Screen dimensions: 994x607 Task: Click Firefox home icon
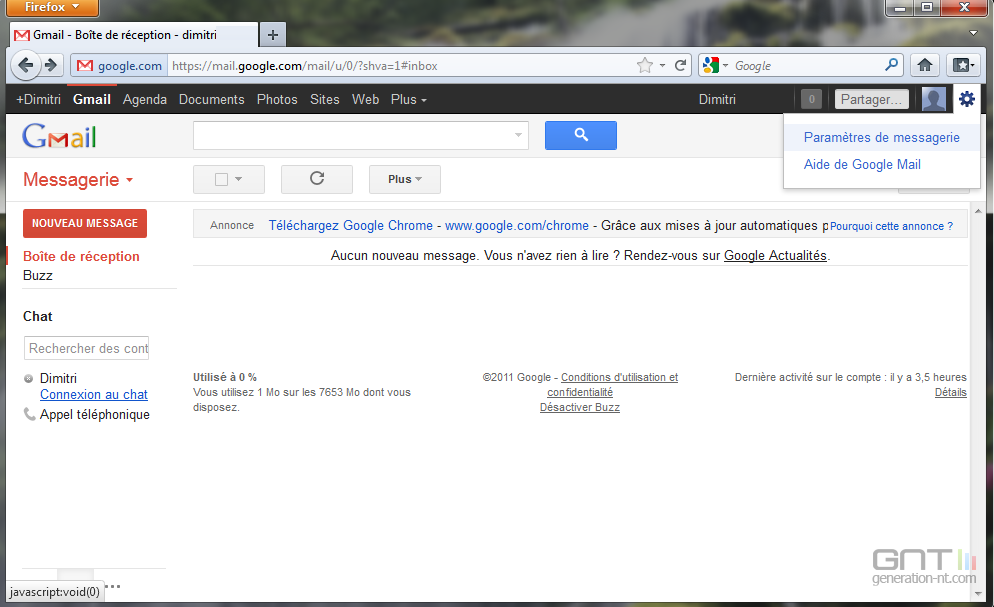pyautogui.click(x=925, y=65)
